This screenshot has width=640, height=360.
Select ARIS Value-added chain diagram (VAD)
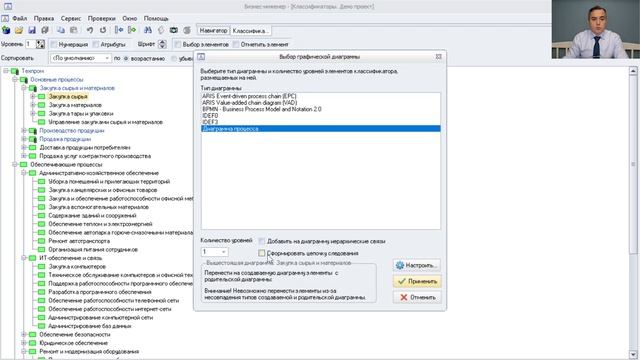tap(320, 103)
